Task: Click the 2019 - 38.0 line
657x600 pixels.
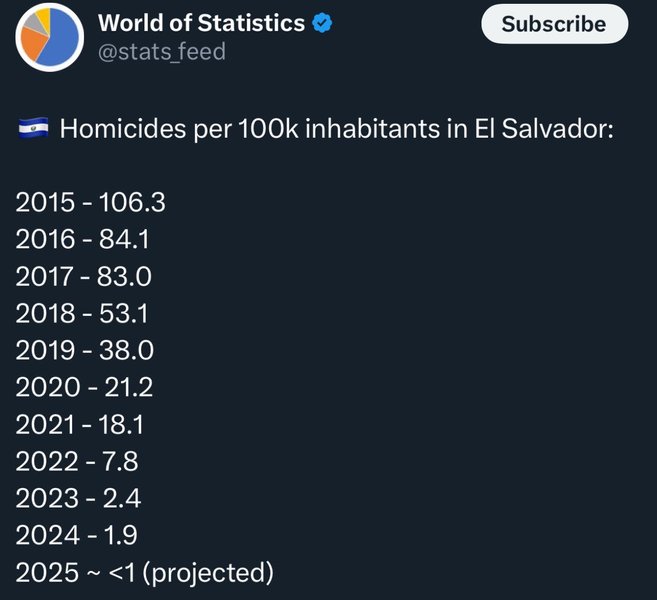Action: pos(85,350)
